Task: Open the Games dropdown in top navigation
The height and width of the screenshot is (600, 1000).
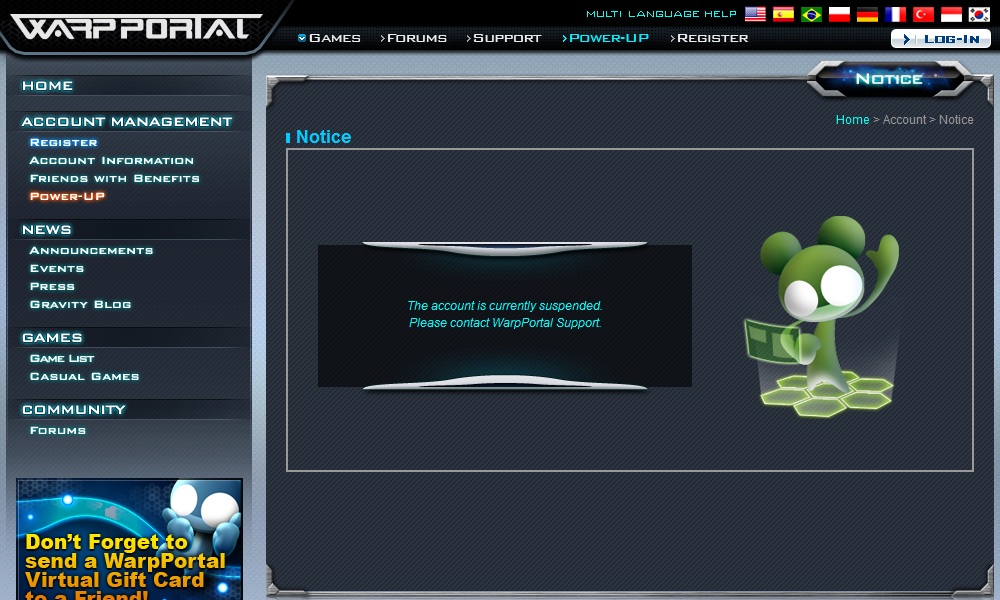Action: [329, 38]
